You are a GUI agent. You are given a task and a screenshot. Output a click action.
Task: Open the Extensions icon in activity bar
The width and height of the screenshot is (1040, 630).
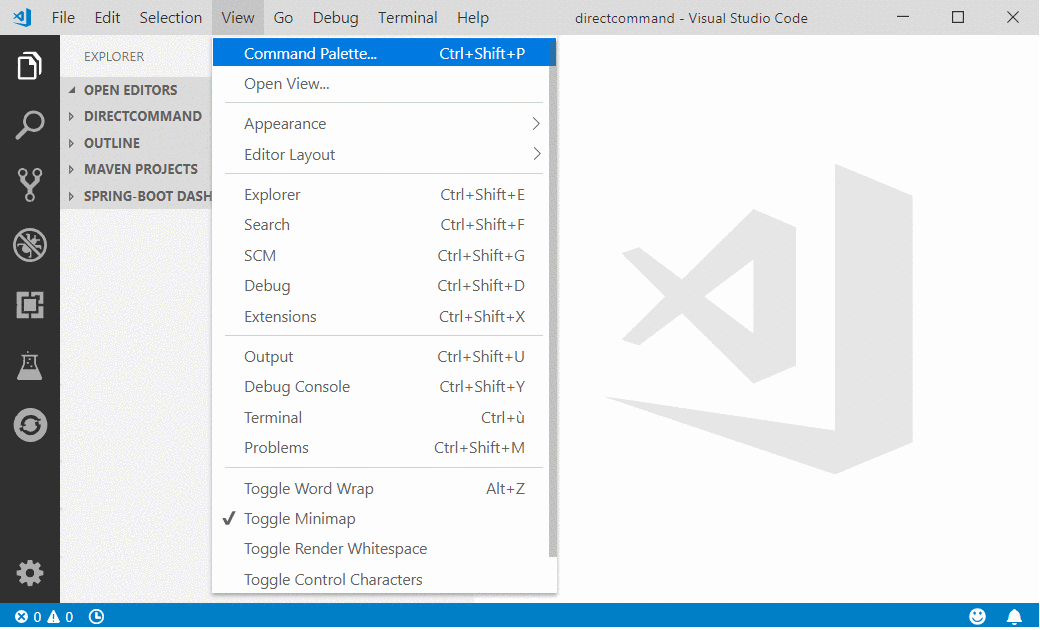30,305
